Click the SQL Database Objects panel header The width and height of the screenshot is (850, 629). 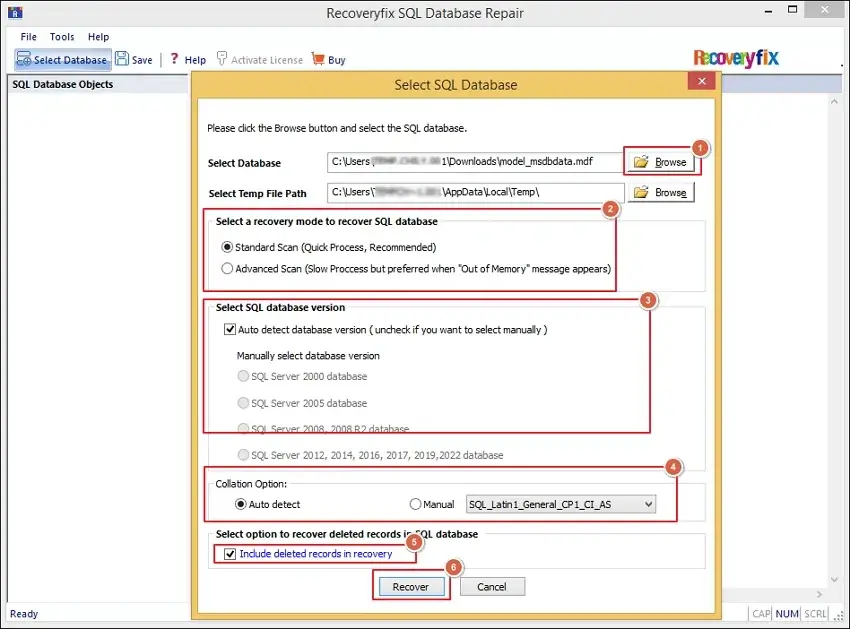pyautogui.click(x=98, y=84)
